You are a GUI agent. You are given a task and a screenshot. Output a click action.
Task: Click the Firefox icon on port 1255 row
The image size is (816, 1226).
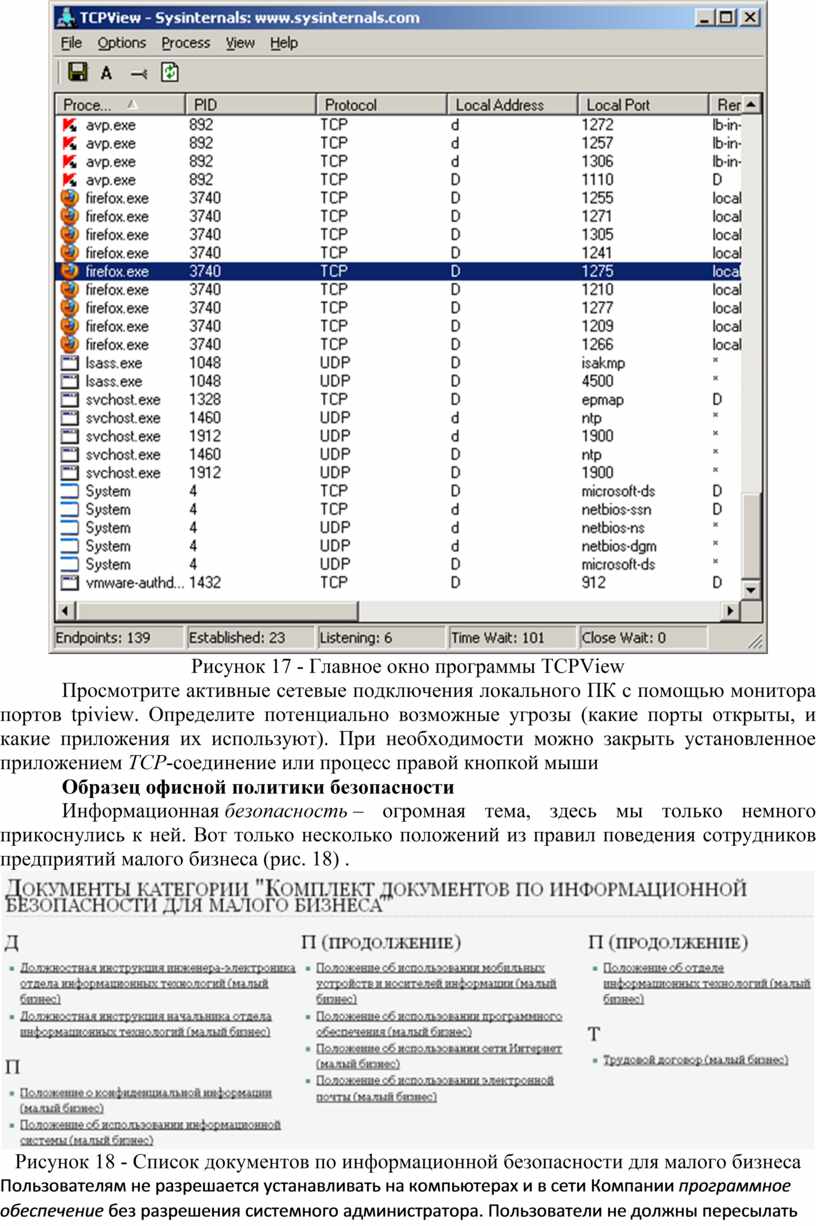[x=69, y=198]
